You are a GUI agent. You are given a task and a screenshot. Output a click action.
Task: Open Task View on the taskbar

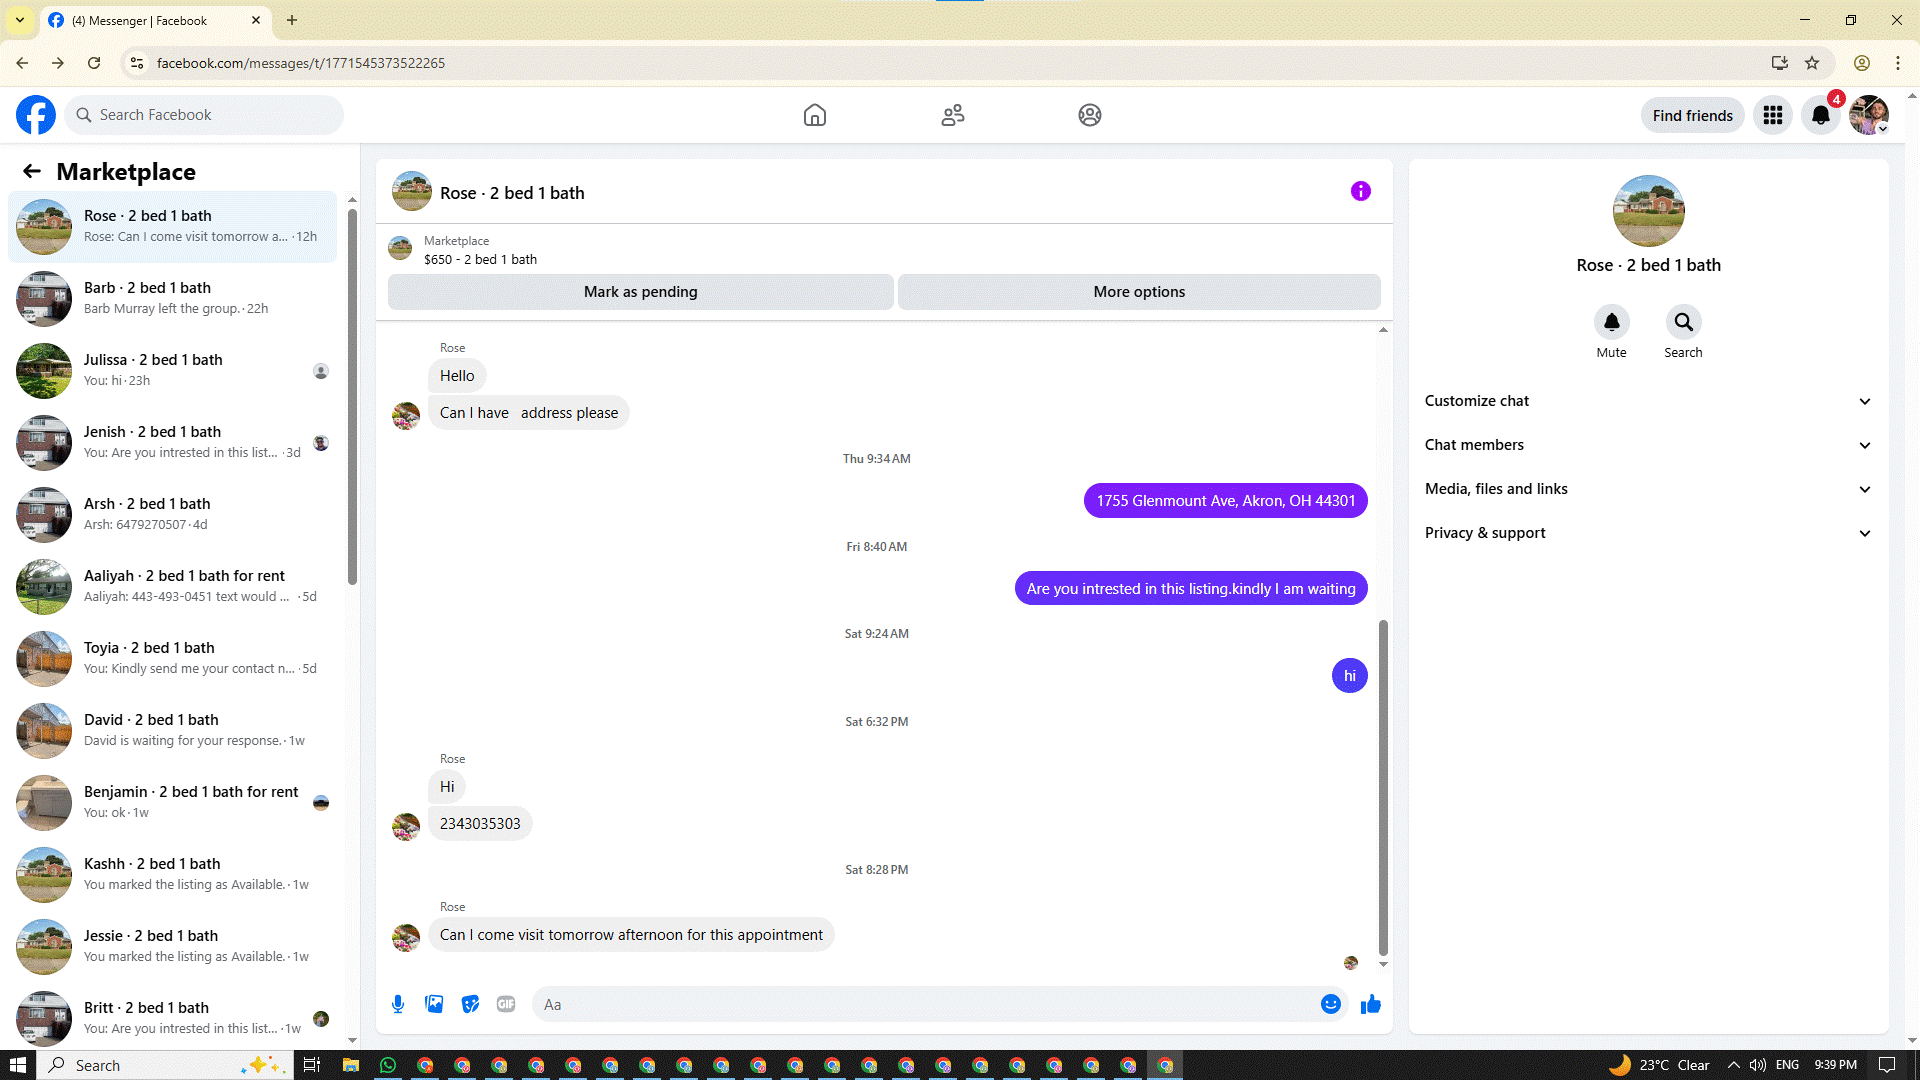[312, 1065]
